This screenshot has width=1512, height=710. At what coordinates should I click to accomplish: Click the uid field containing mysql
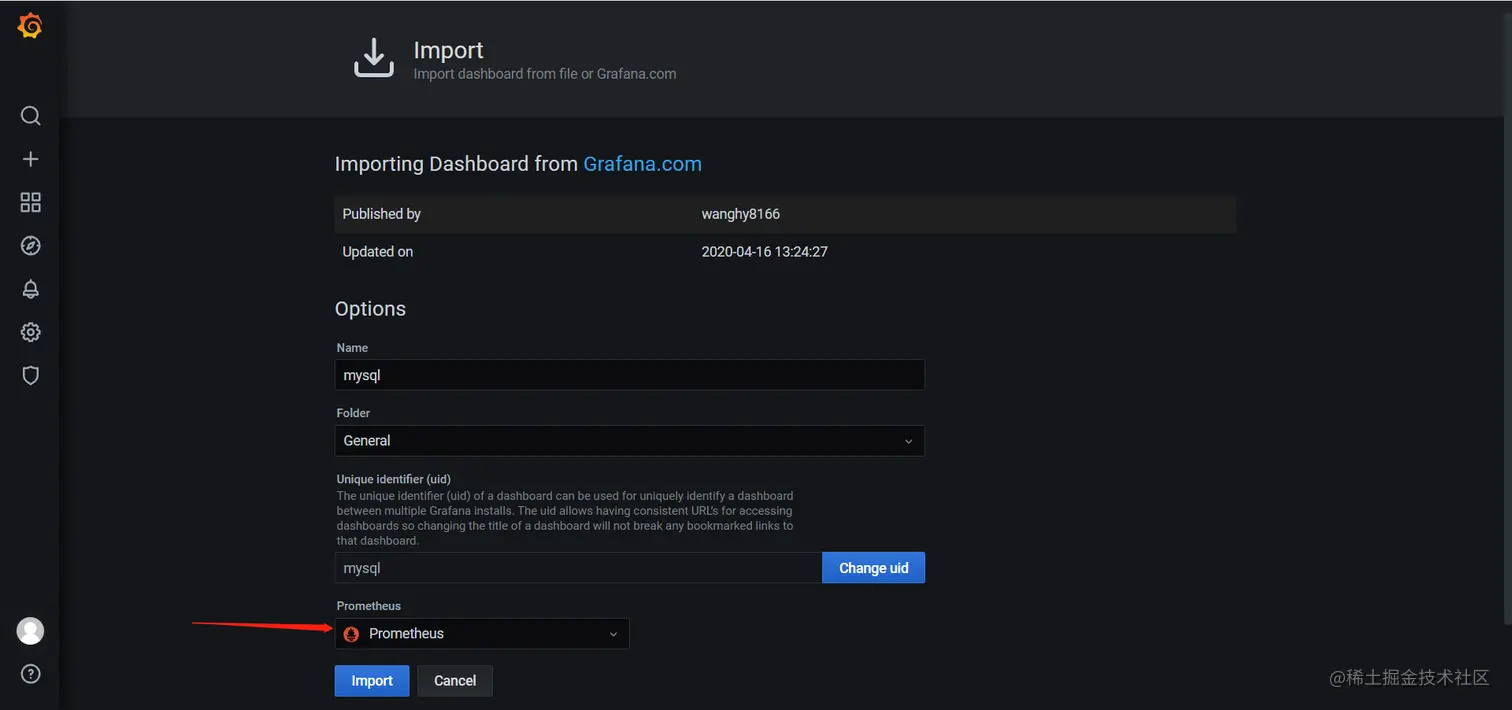[578, 568]
